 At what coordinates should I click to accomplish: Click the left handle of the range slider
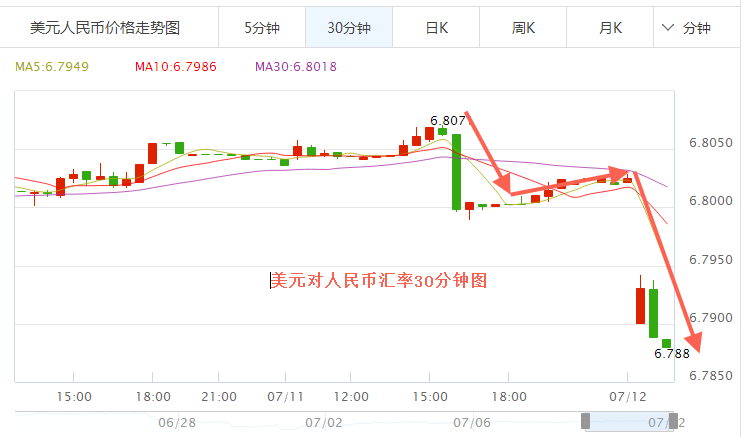point(585,421)
